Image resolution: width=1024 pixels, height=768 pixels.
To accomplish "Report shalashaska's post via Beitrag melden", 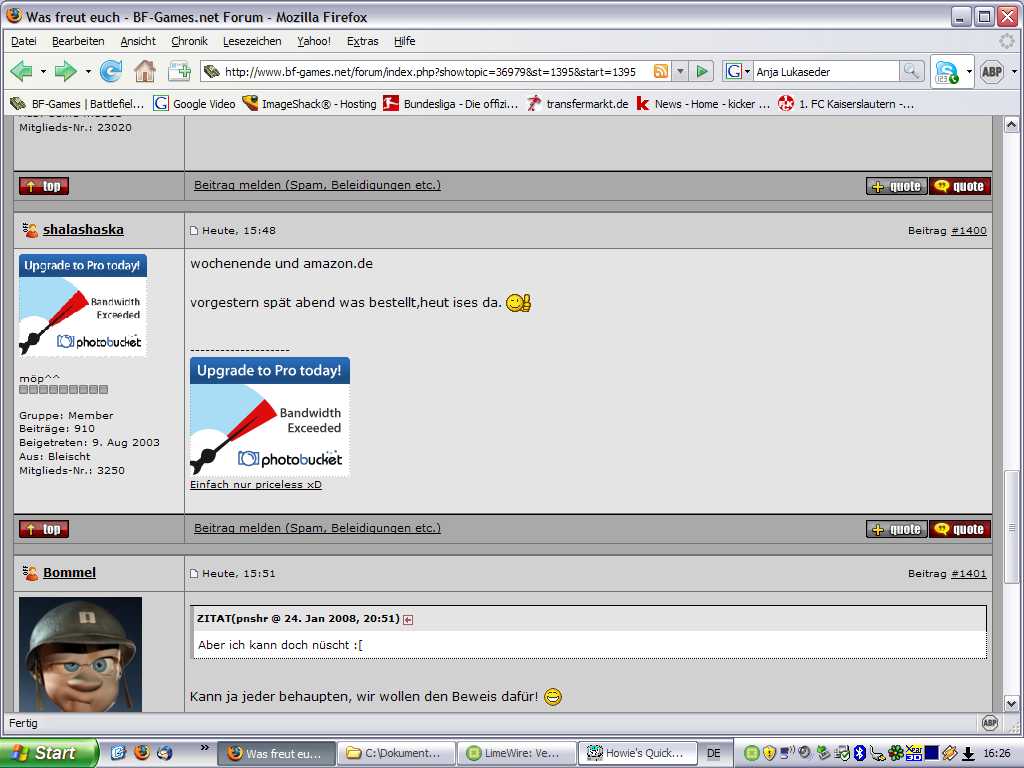I will pyautogui.click(x=317, y=528).
